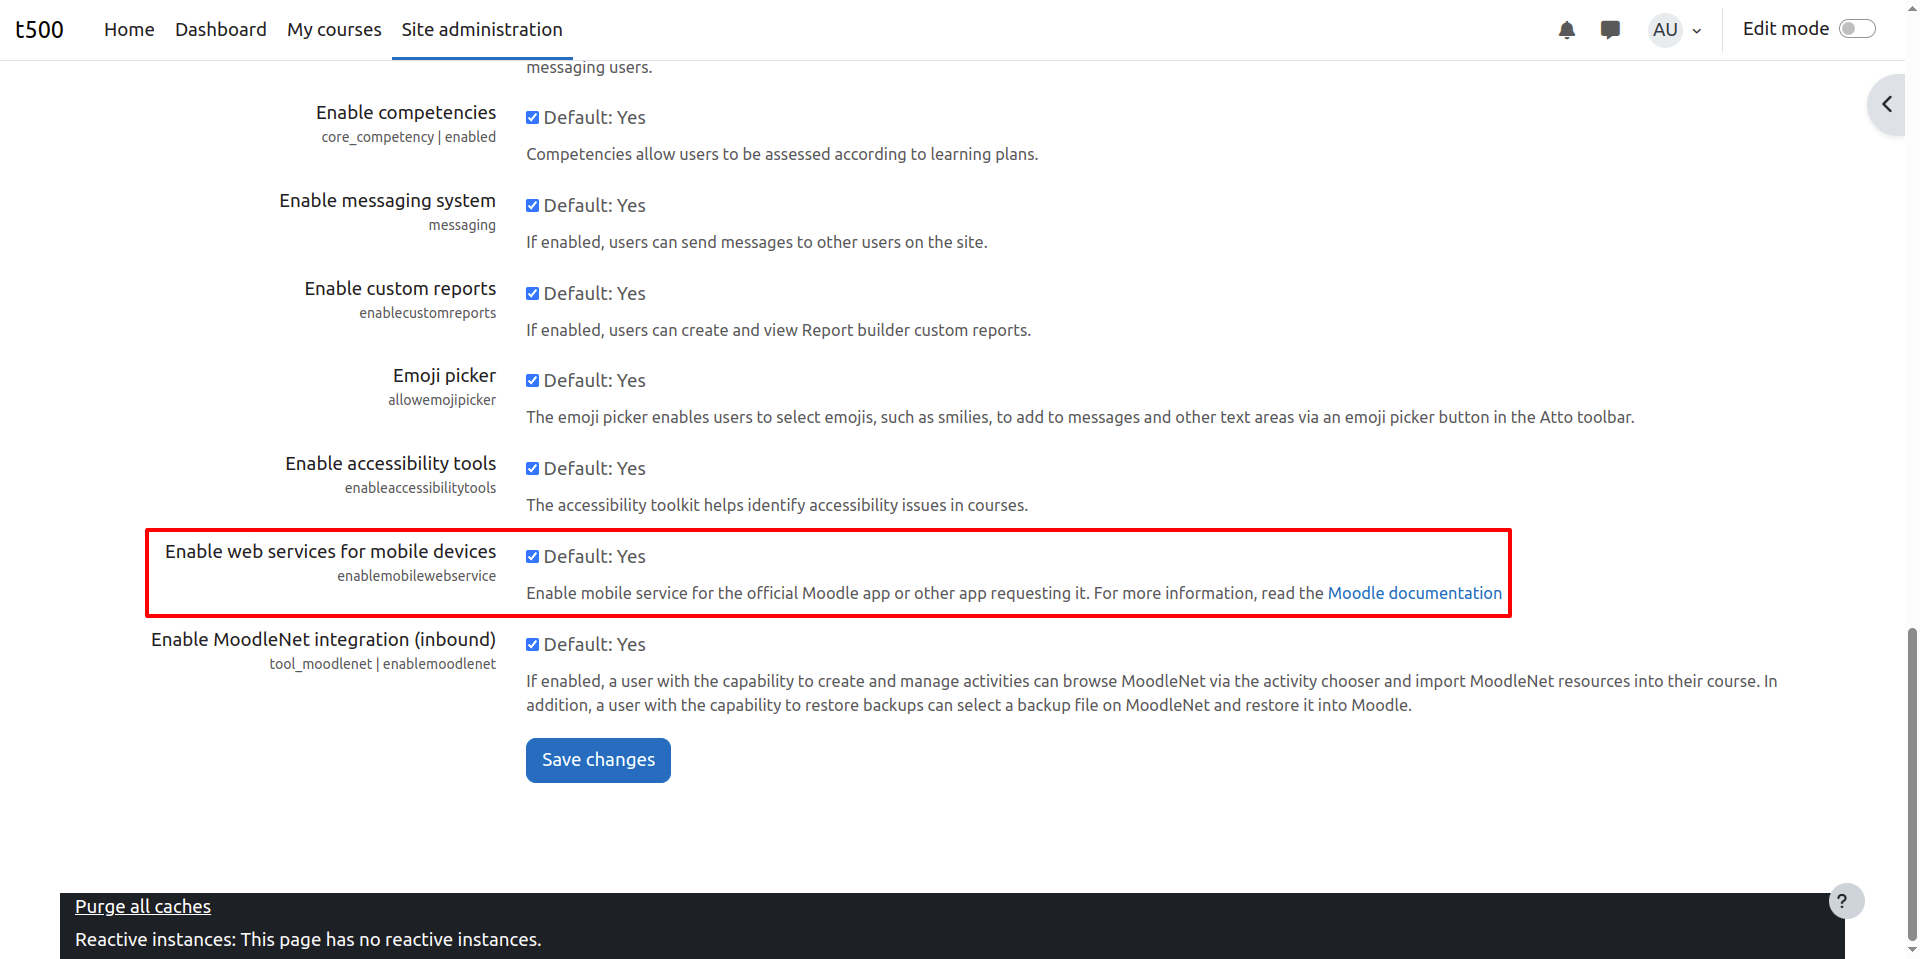
Task: Click the Save changes button
Action: [x=598, y=760]
